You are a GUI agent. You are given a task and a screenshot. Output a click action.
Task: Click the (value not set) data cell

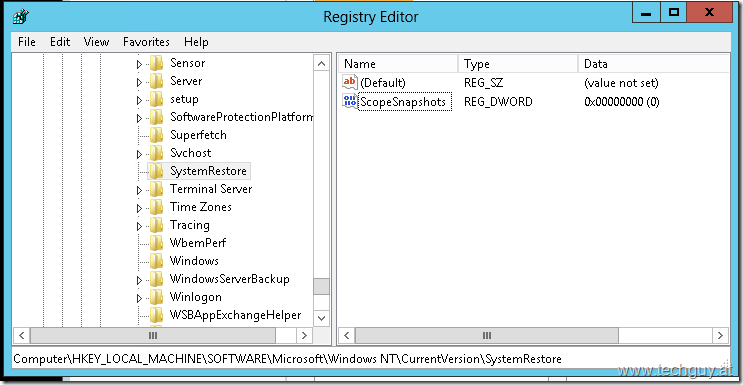click(621, 83)
